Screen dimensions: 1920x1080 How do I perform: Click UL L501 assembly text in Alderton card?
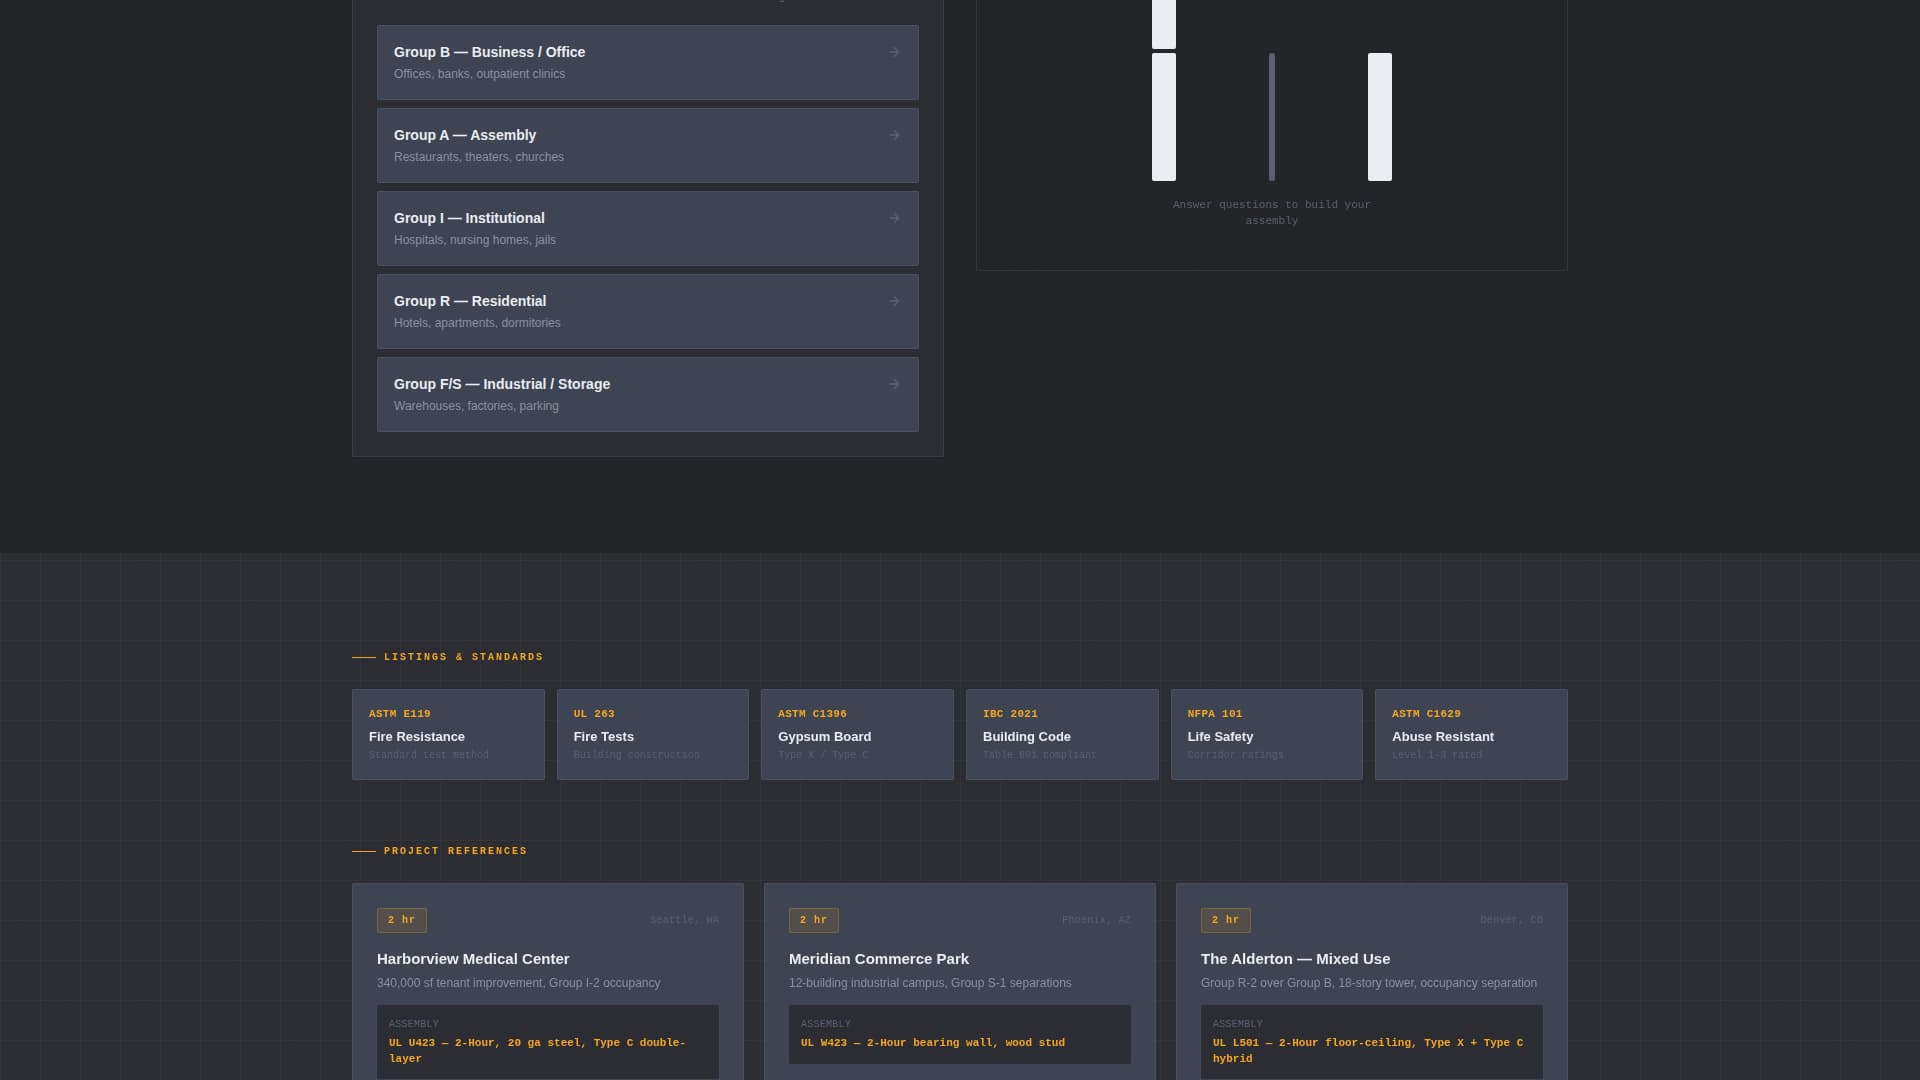(1368, 1050)
